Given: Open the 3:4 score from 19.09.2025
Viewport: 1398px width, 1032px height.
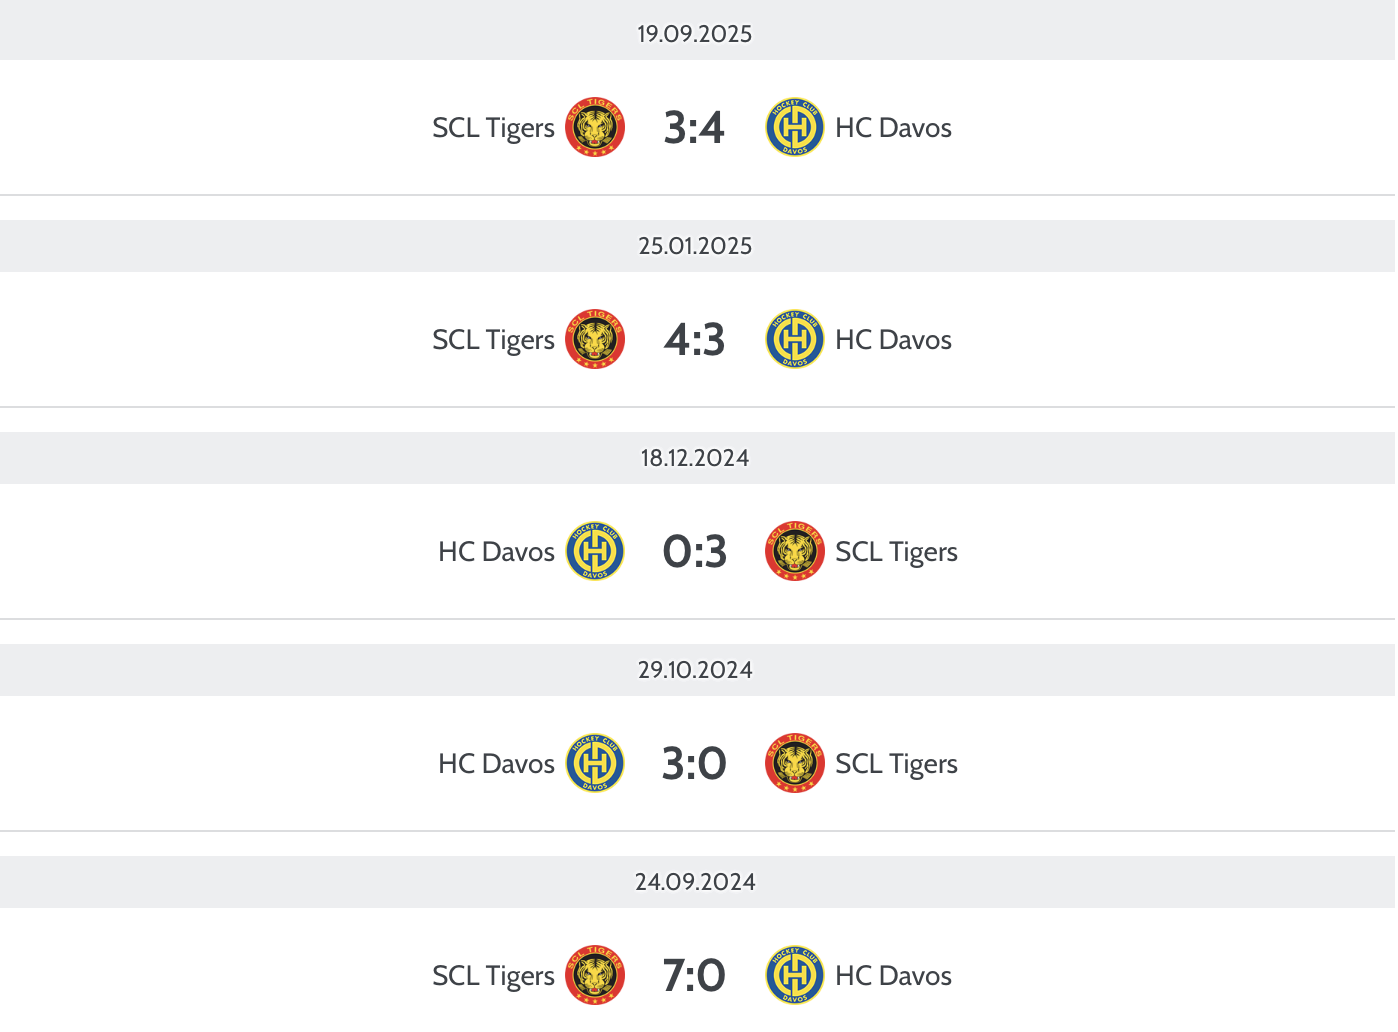Looking at the screenshot, I should point(694,128).
